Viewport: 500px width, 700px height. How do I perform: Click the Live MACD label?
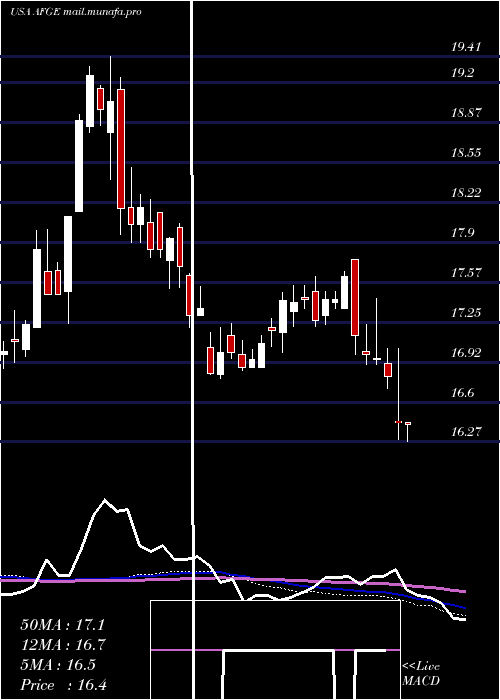click(421, 674)
